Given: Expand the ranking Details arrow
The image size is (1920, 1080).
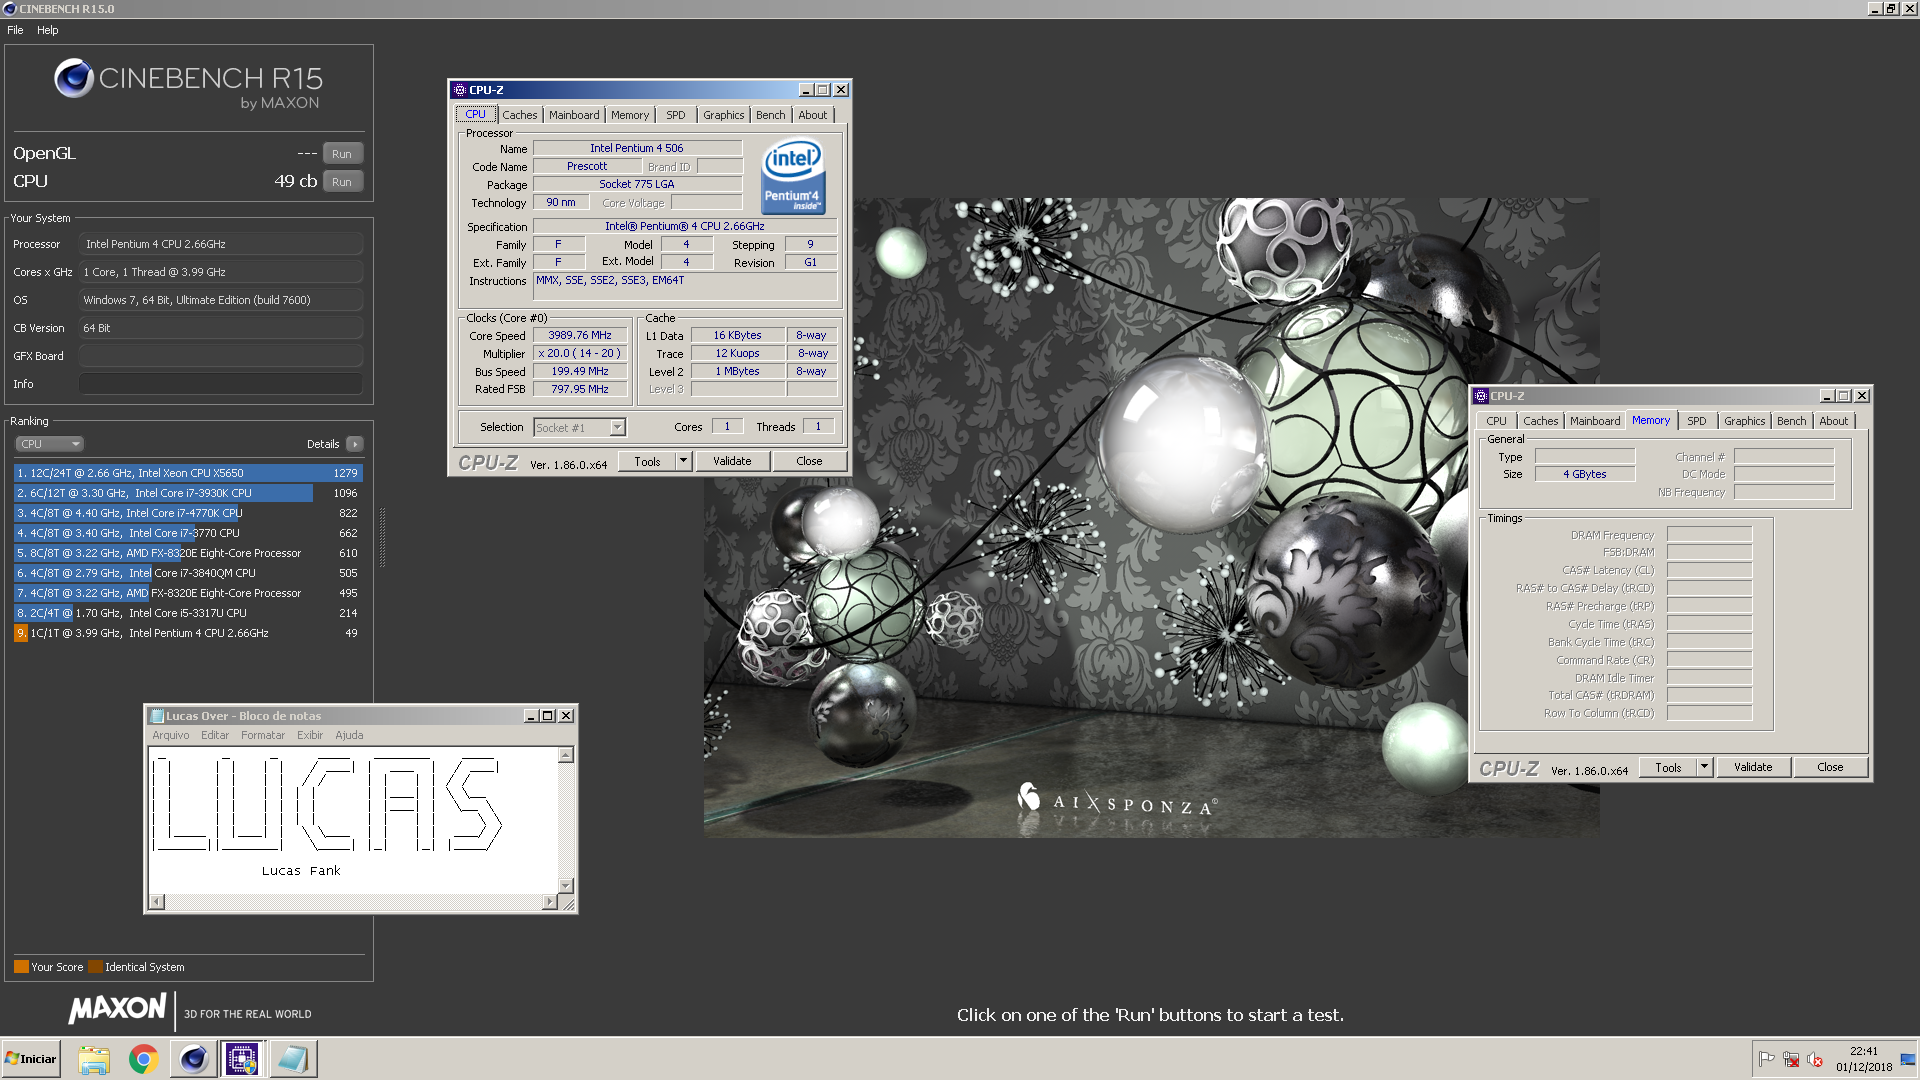Looking at the screenshot, I should [355, 444].
